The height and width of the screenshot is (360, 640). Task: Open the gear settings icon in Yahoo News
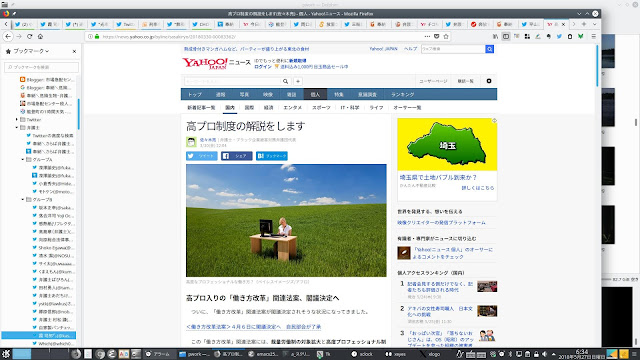[489, 81]
